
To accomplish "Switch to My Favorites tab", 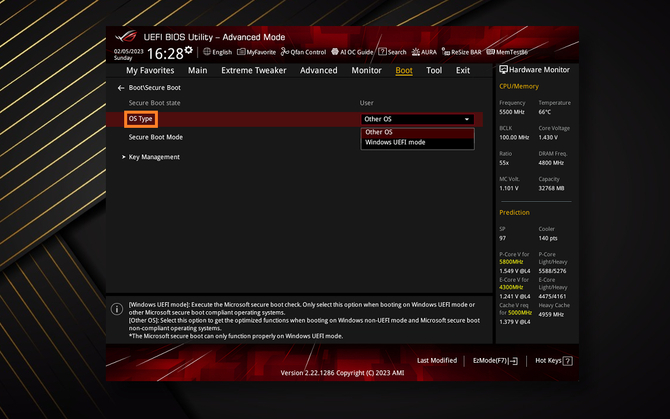I will [150, 70].
